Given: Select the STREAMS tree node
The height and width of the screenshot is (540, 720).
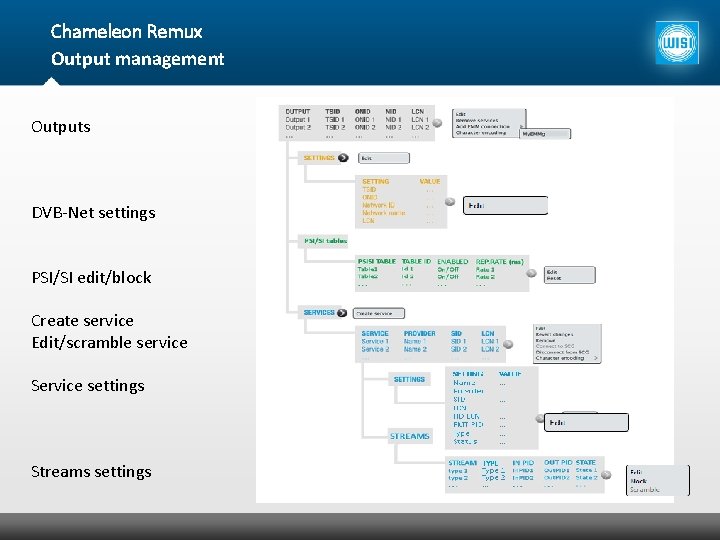Looking at the screenshot, I should pos(410,436).
